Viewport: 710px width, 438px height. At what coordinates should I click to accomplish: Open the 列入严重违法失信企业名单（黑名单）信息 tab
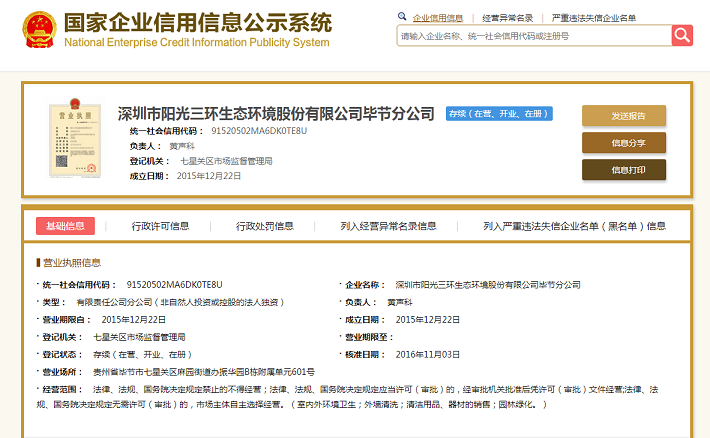(574, 226)
